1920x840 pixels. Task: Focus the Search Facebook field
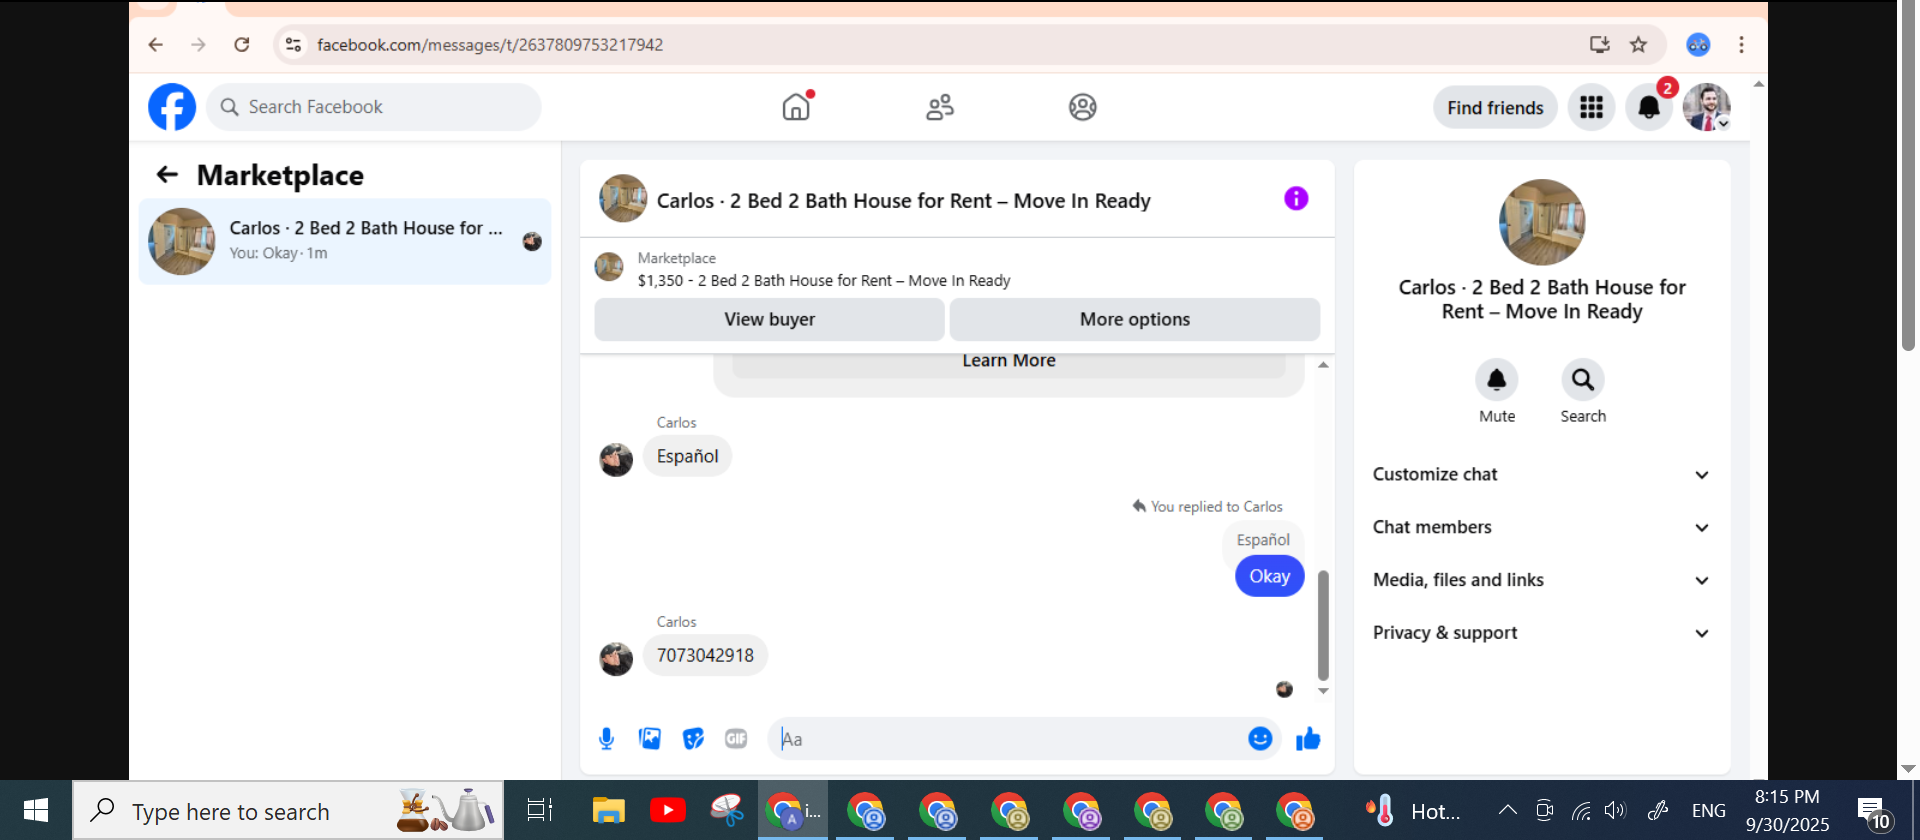pos(374,107)
